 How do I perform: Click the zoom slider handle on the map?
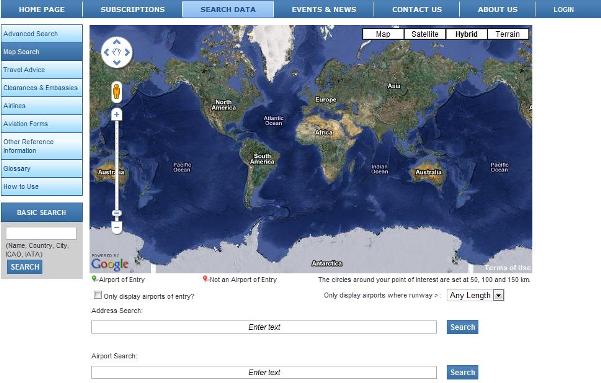coord(117,213)
